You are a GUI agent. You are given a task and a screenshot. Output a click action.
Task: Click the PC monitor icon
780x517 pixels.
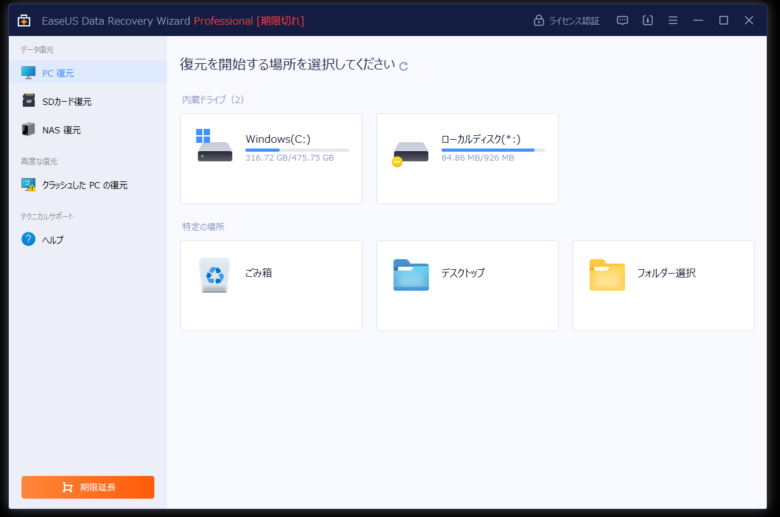(x=28, y=73)
